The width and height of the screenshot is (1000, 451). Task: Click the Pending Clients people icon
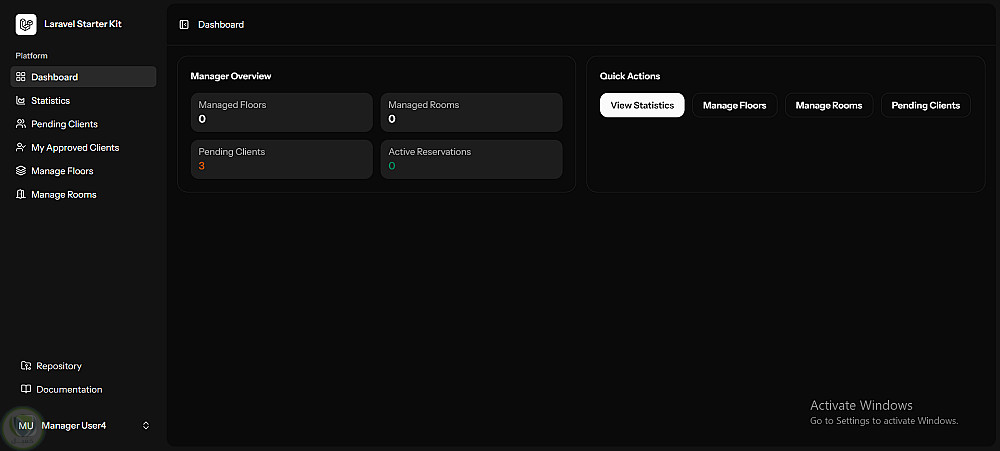click(x=20, y=124)
